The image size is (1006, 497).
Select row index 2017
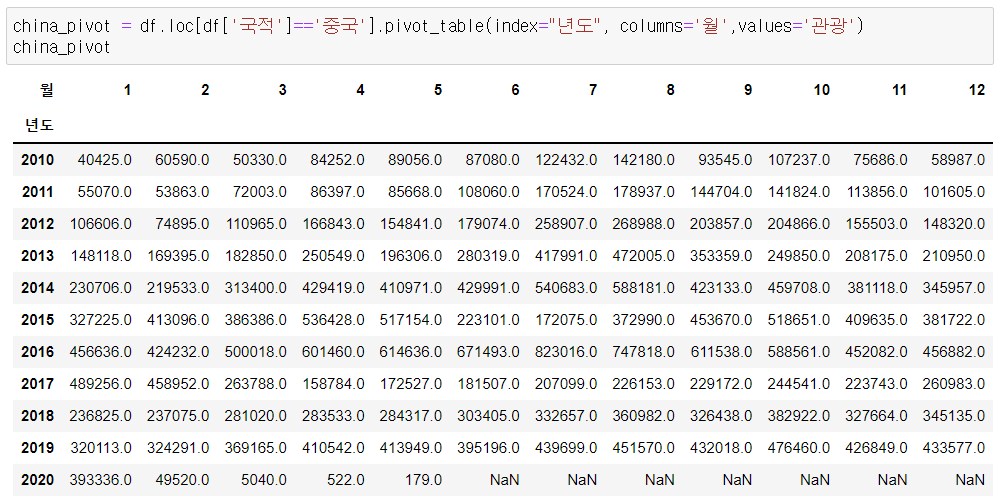click(38, 384)
